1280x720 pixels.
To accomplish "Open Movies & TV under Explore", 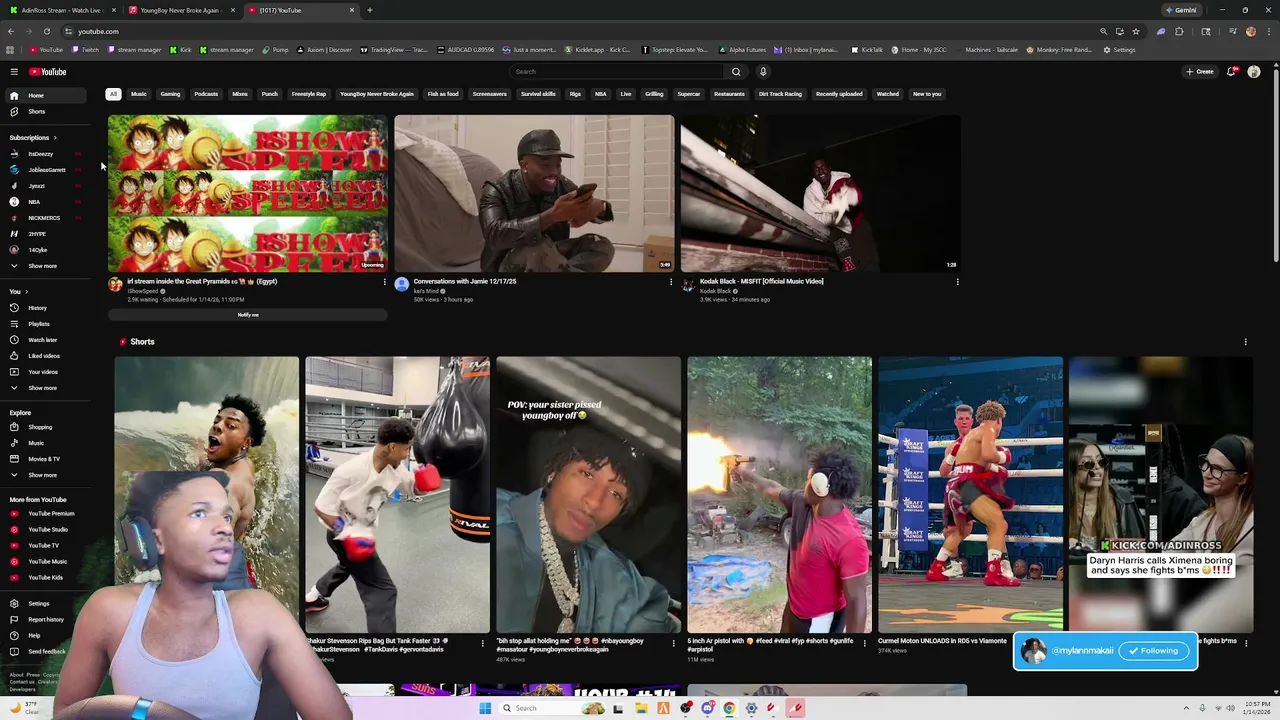I will [48, 459].
